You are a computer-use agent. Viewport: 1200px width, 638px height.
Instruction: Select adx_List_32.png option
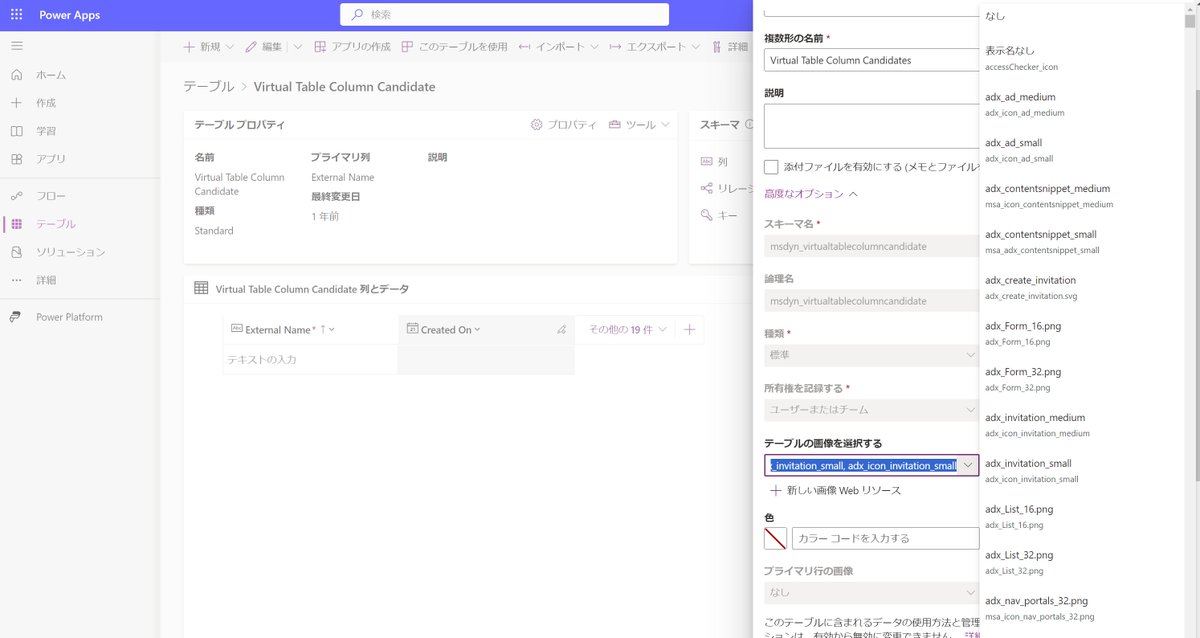point(1083,562)
